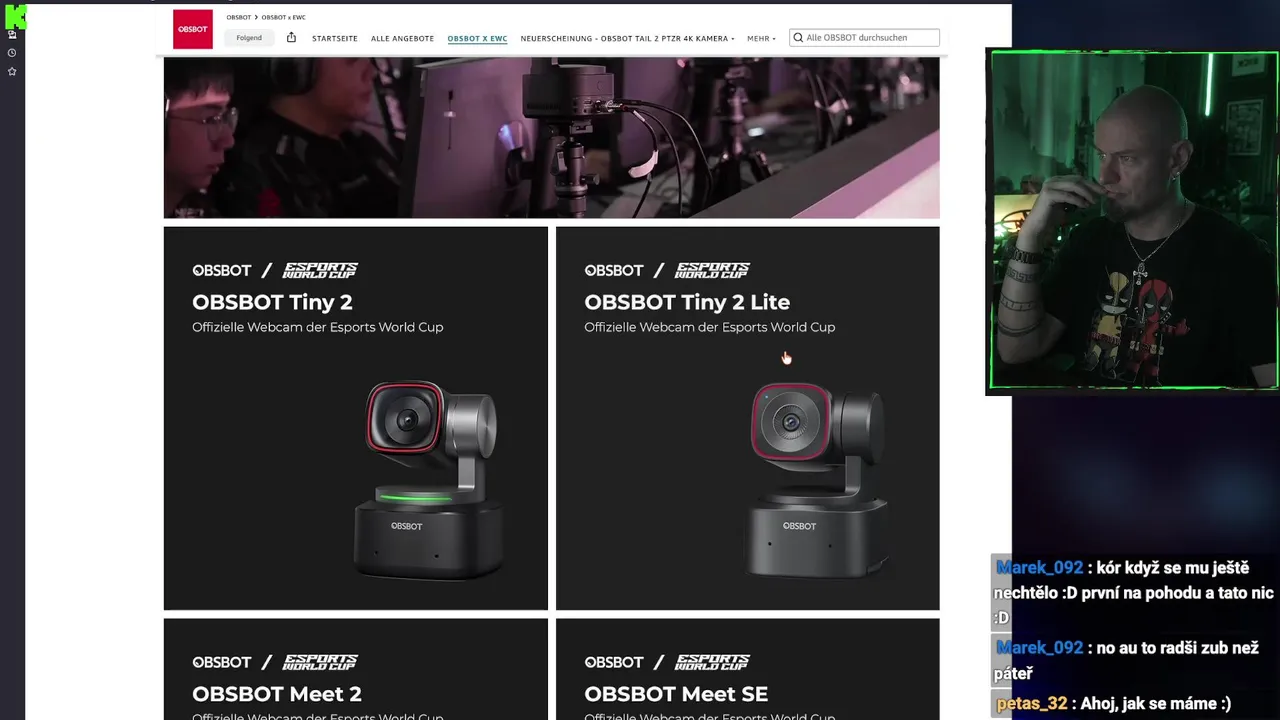Expand the MEHR dropdown menu

(761, 38)
